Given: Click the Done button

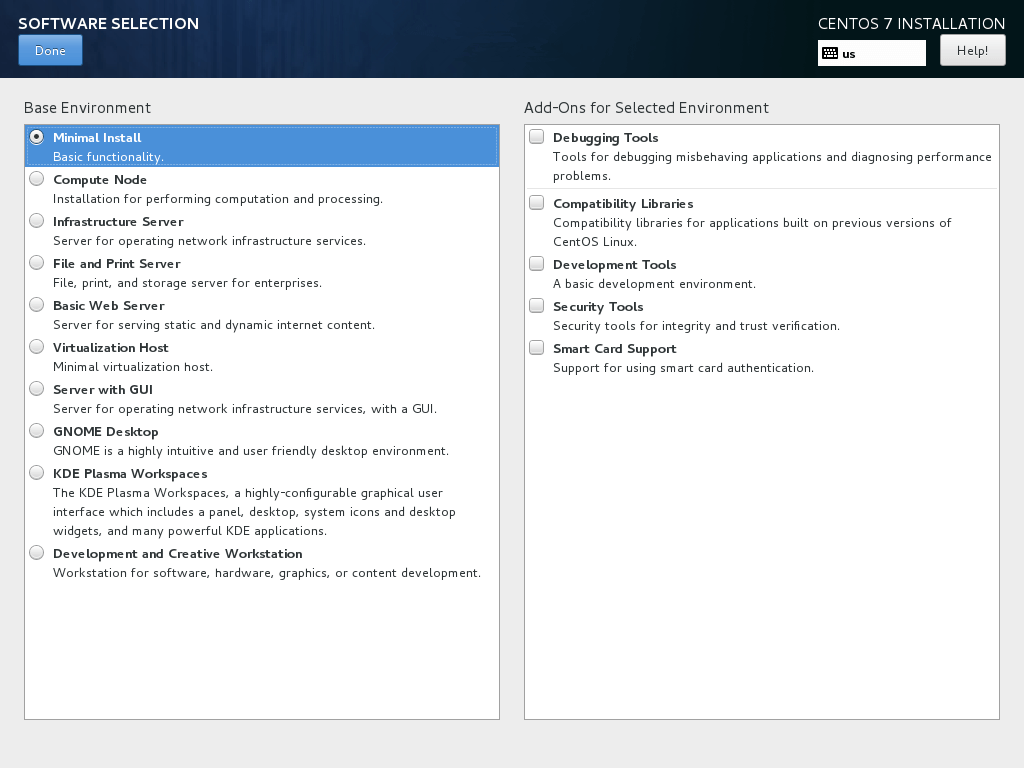Looking at the screenshot, I should pos(50,50).
